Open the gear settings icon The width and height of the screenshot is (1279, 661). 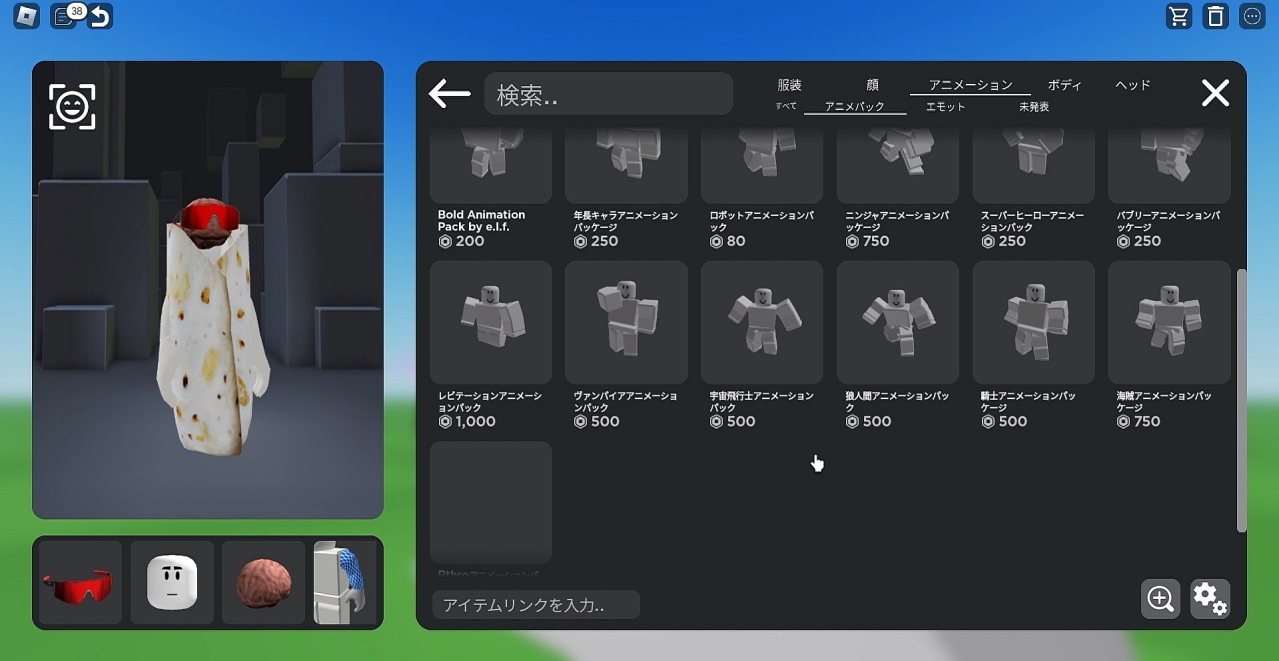click(1210, 599)
